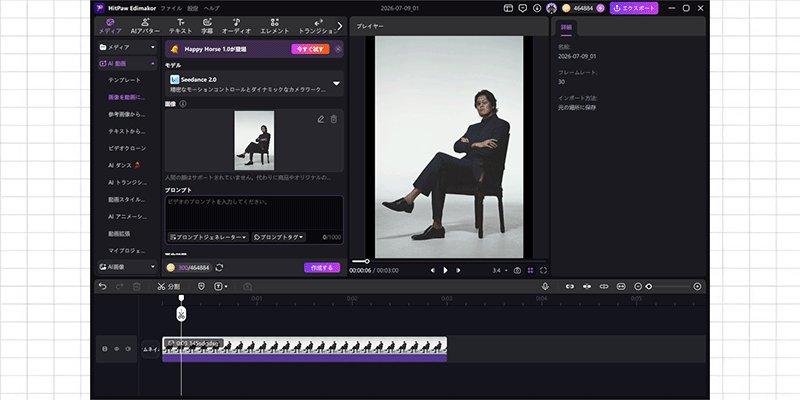Select 動画拡張 in the sidebar
Image resolution: width=800 pixels, height=400 pixels.
tap(119, 234)
